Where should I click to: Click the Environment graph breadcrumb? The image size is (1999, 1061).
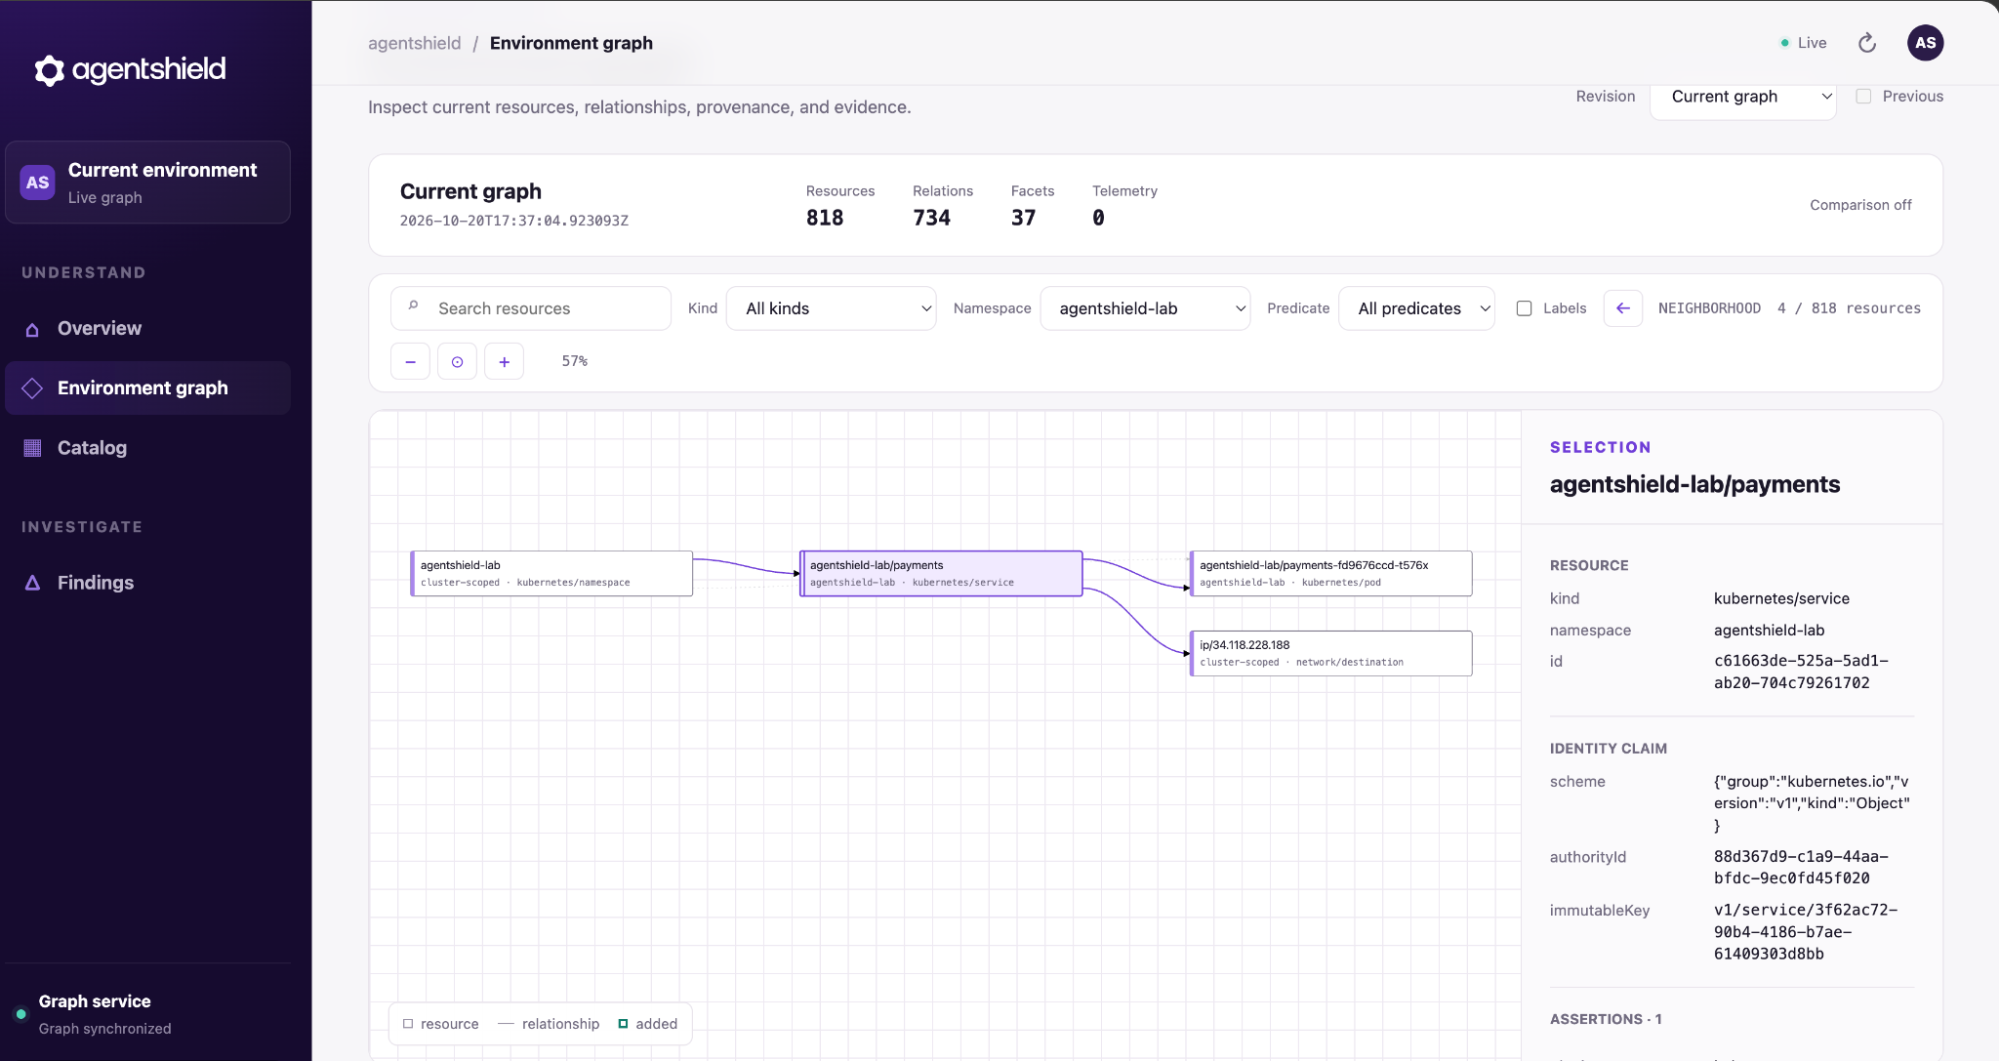click(x=571, y=43)
